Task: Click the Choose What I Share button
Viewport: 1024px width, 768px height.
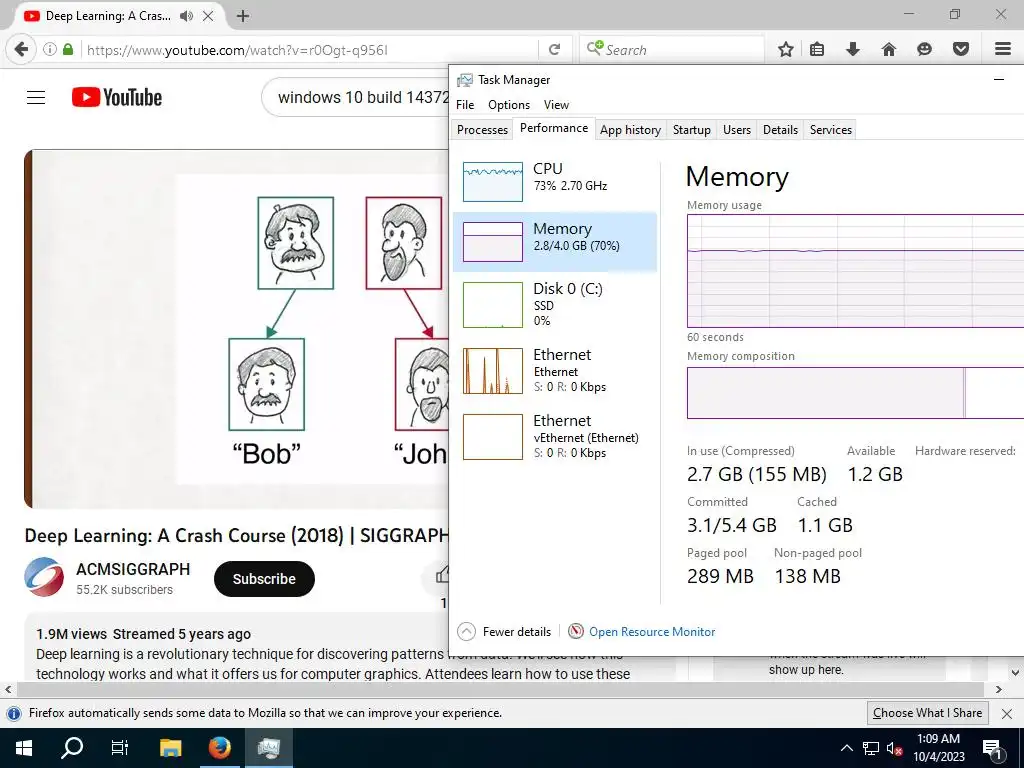Action: (x=927, y=712)
